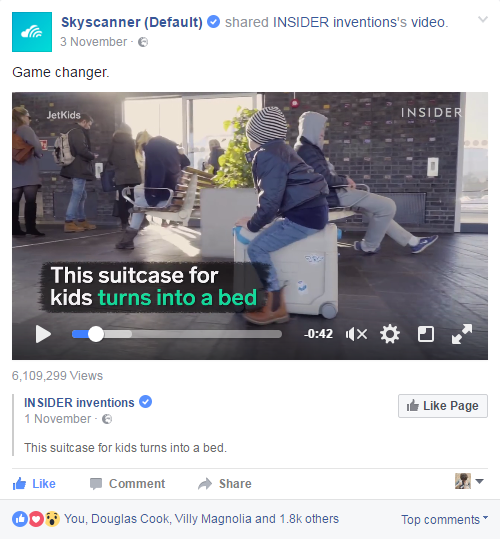Click the heart love reaction icon
The width and height of the screenshot is (500, 539).
click(x=36, y=519)
